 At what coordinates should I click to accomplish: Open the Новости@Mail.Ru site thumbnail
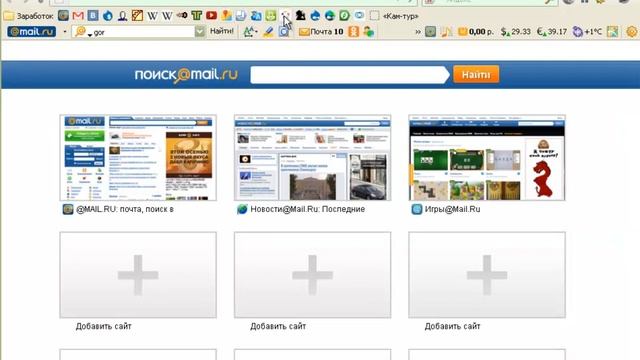(313, 158)
